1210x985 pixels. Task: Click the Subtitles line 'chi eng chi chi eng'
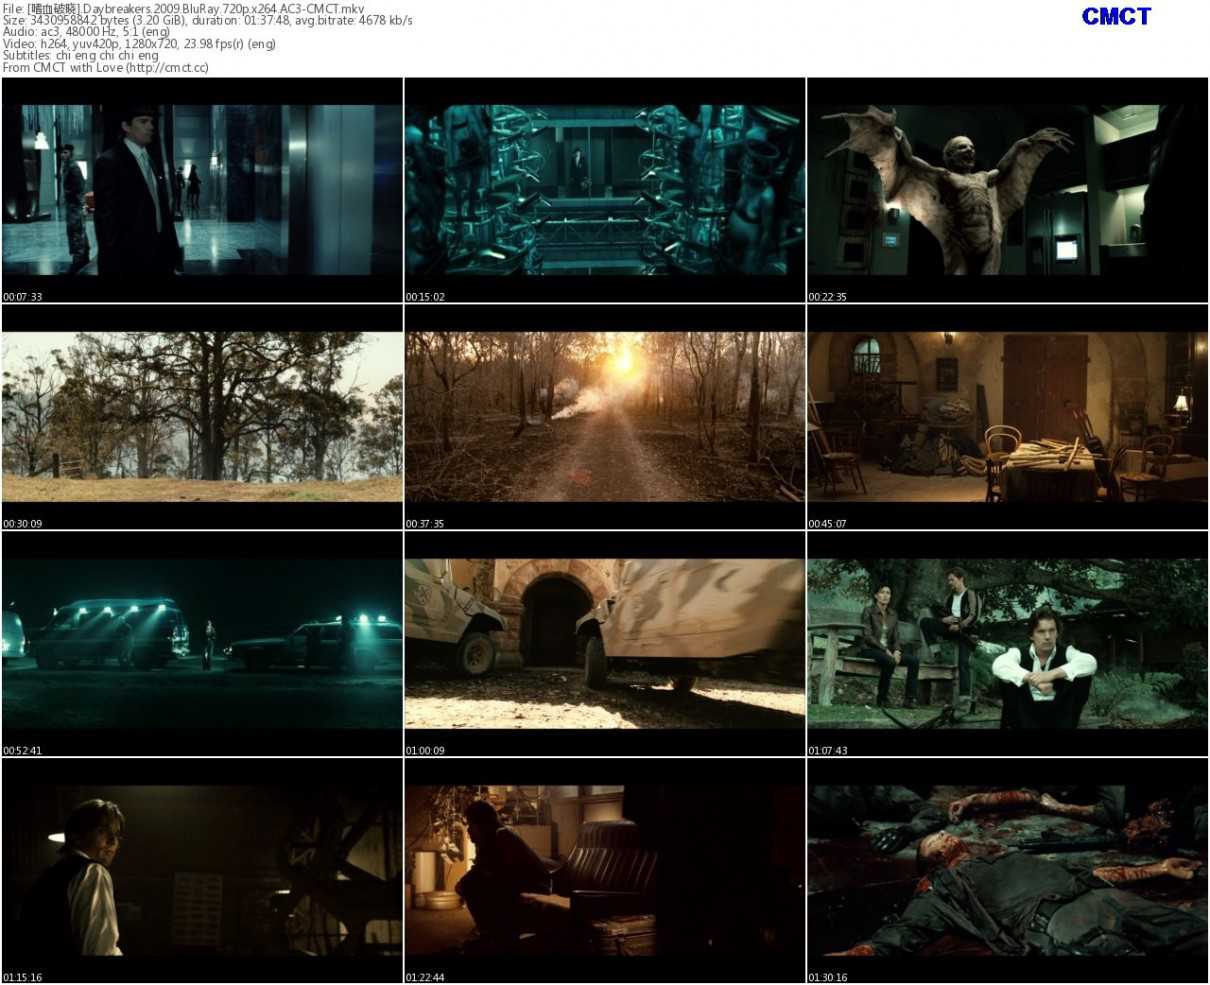[80, 56]
